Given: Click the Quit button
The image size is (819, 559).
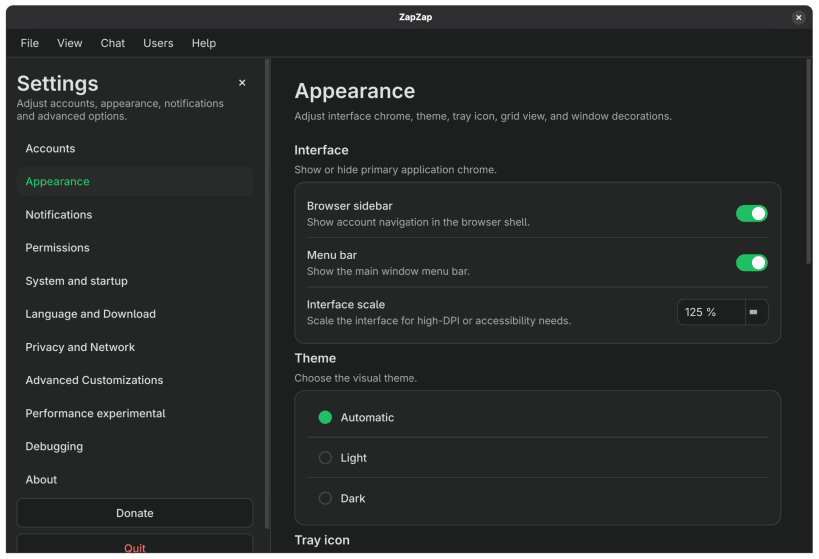Looking at the screenshot, I should pyautogui.click(x=135, y=544).
